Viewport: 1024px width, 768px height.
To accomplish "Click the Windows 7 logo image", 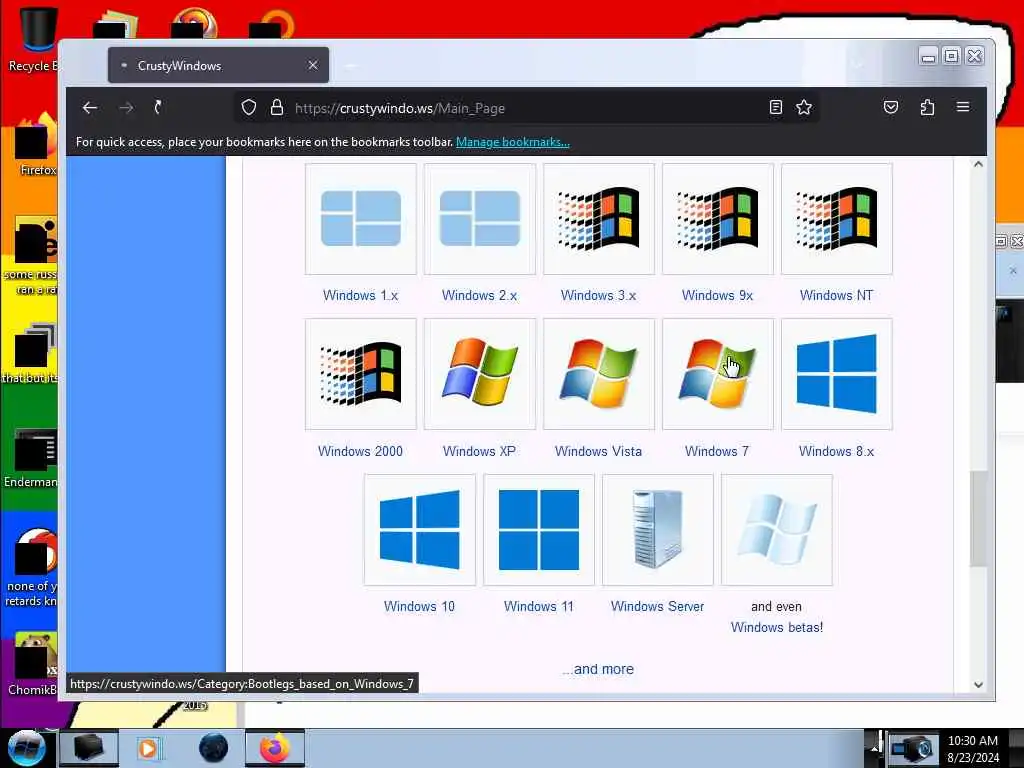I will coord(718,374).
